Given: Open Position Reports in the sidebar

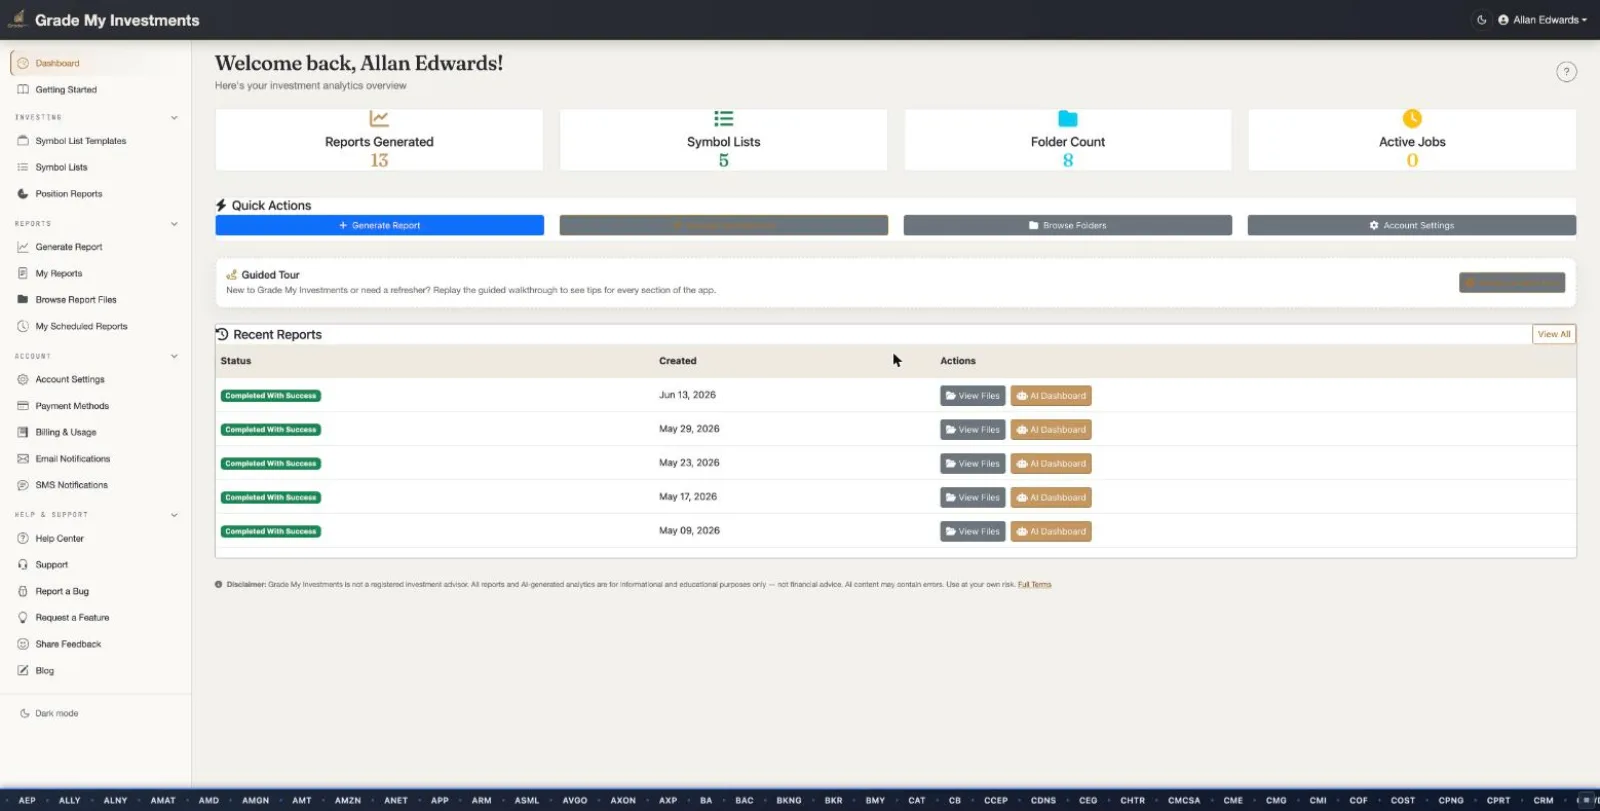Looking at the screenshot, I should (x=69, y=194).
